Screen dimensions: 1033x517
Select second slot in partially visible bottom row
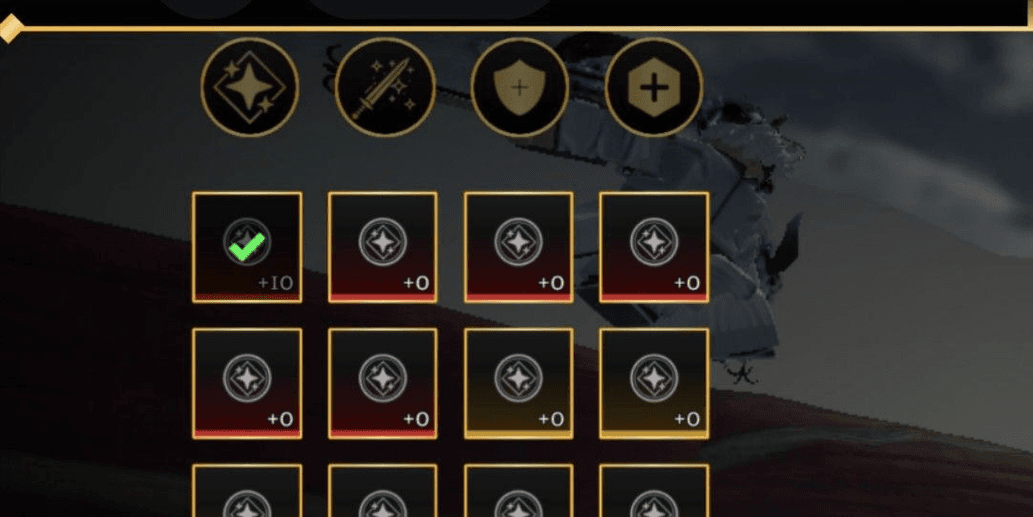pyautogui.click(x=383, y=491)
